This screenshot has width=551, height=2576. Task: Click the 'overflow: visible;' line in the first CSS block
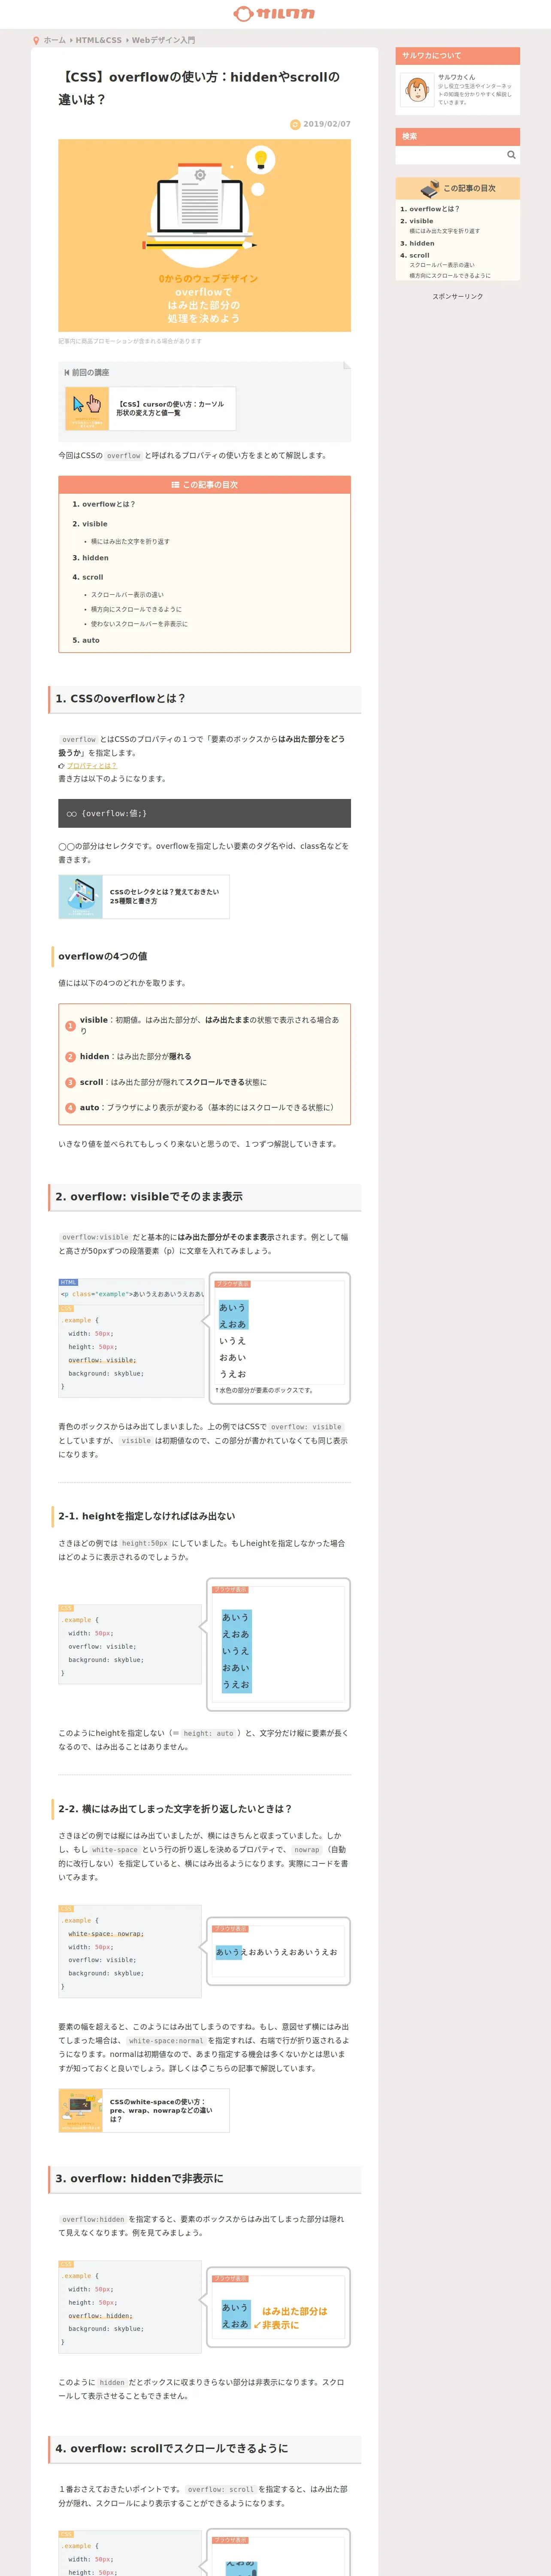click(x=102, y=1360)
